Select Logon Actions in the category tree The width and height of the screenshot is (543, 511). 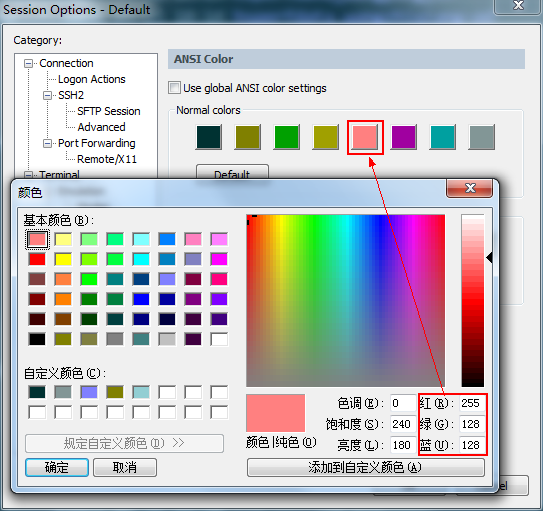pos(91,79)
